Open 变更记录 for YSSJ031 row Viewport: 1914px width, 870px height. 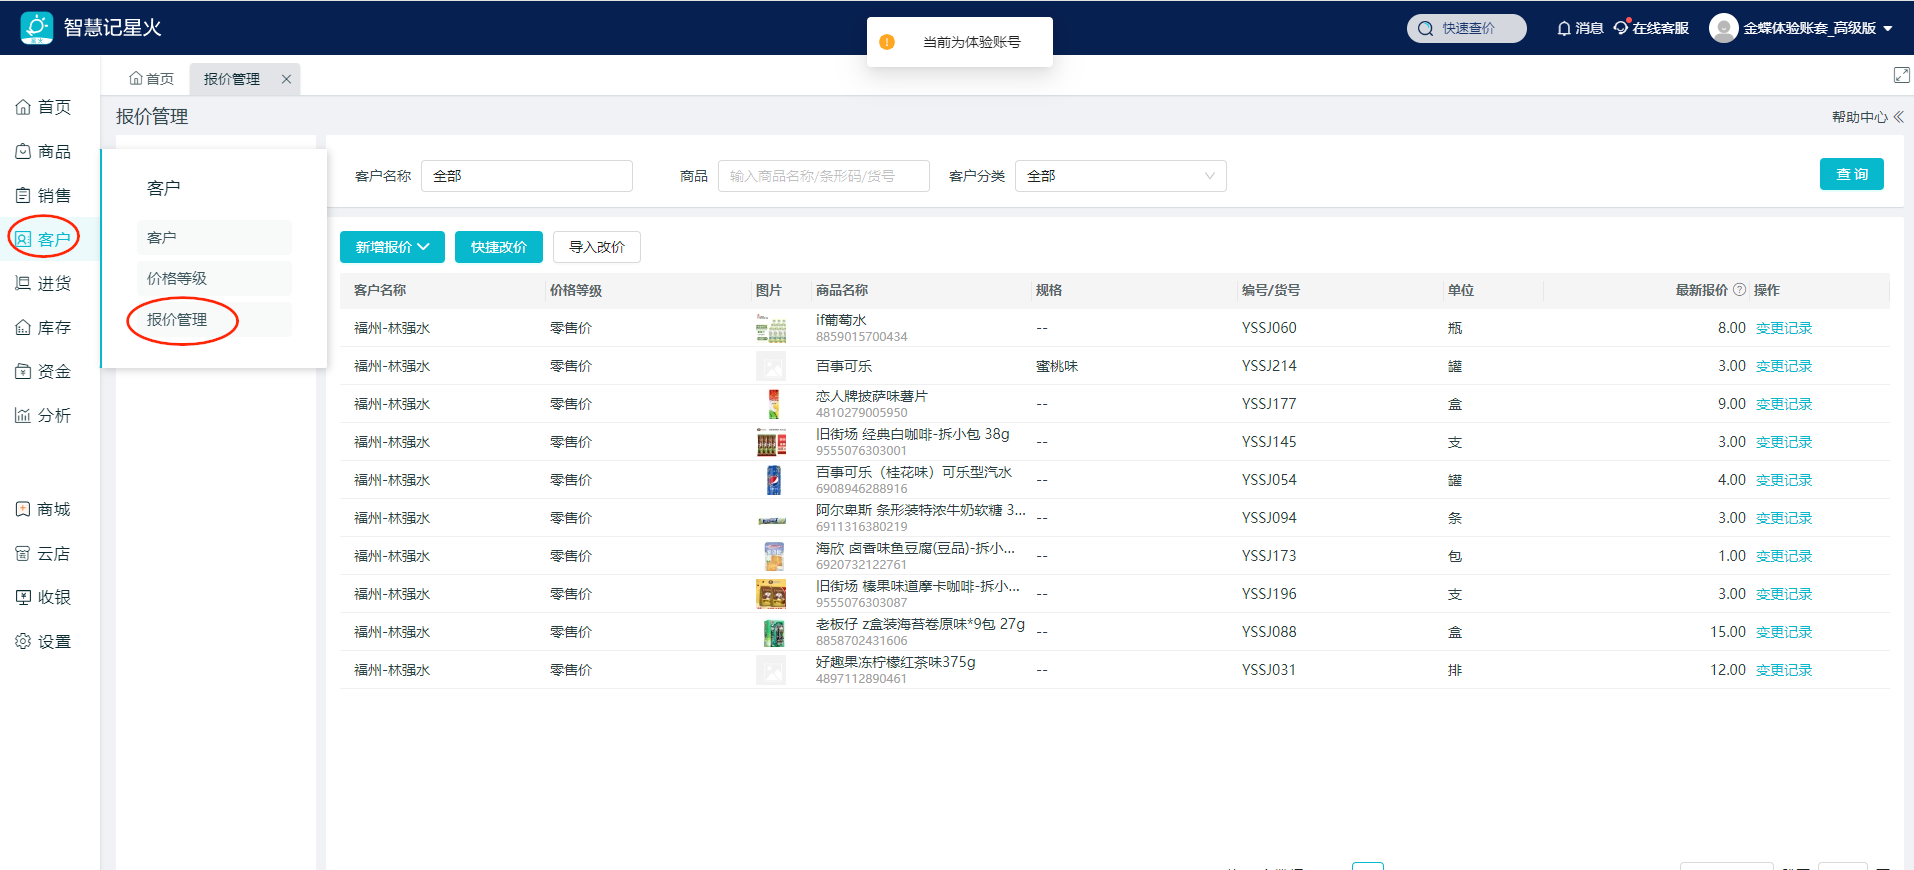click(1784, 670)
